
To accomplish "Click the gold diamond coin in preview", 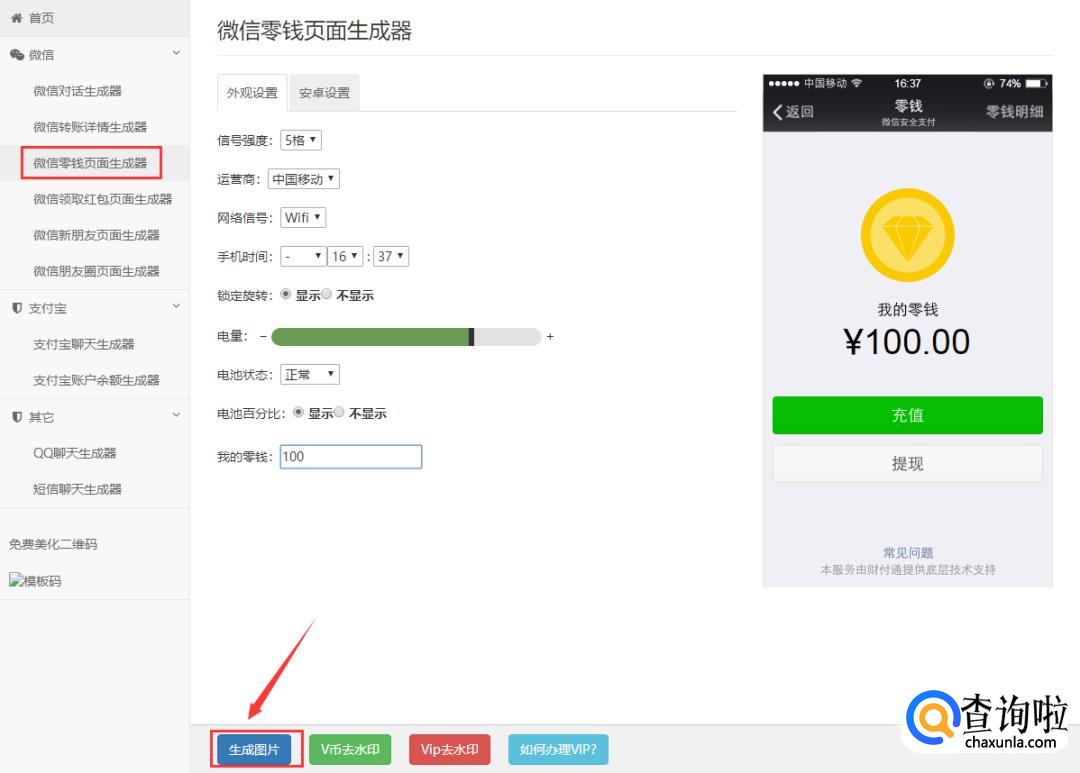I will pyautogui.click(x=907, y=235).
